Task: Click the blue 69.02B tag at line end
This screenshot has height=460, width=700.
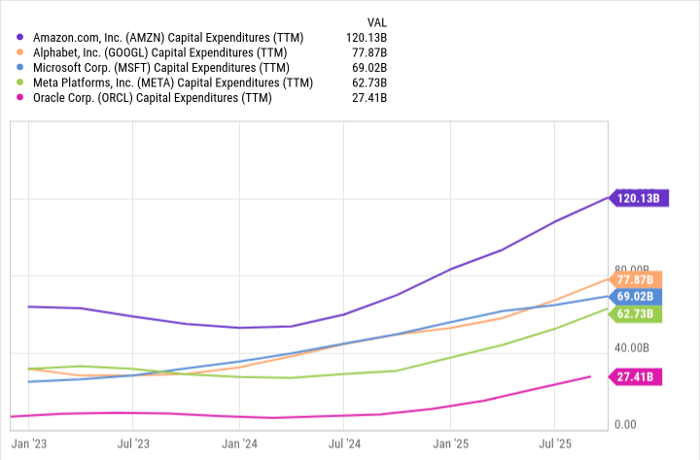Action: point(636,297)
